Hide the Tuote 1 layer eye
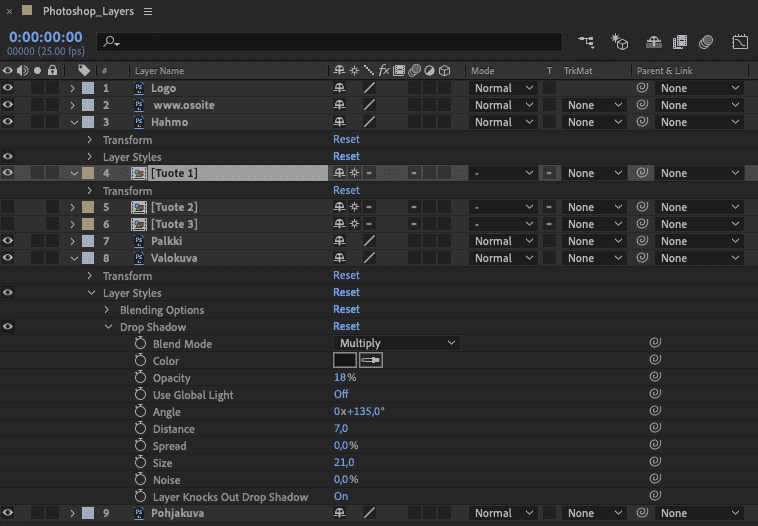 [x=8, y=173]
